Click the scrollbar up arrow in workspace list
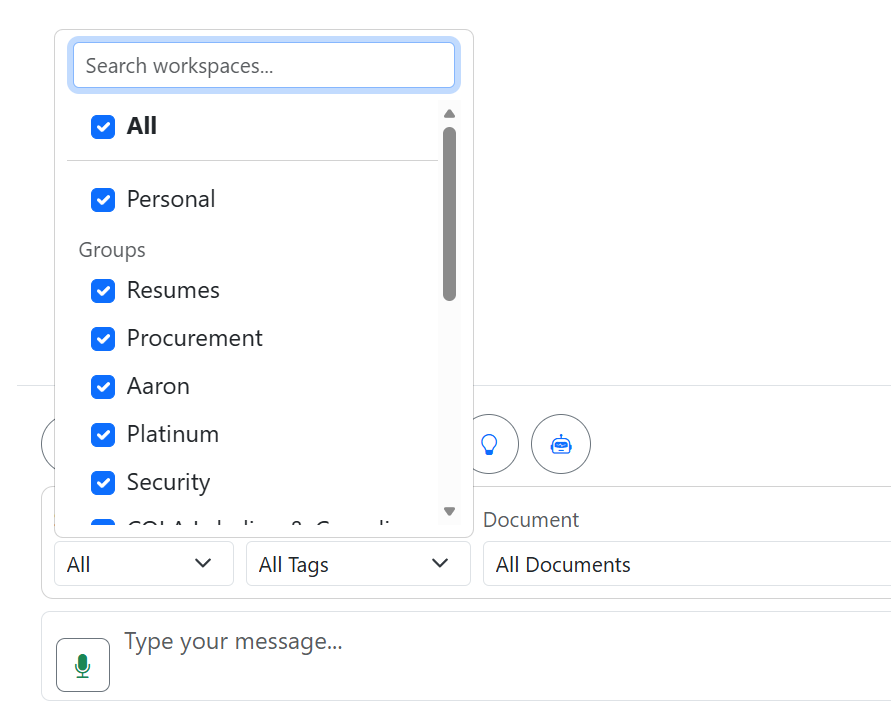 449,114
